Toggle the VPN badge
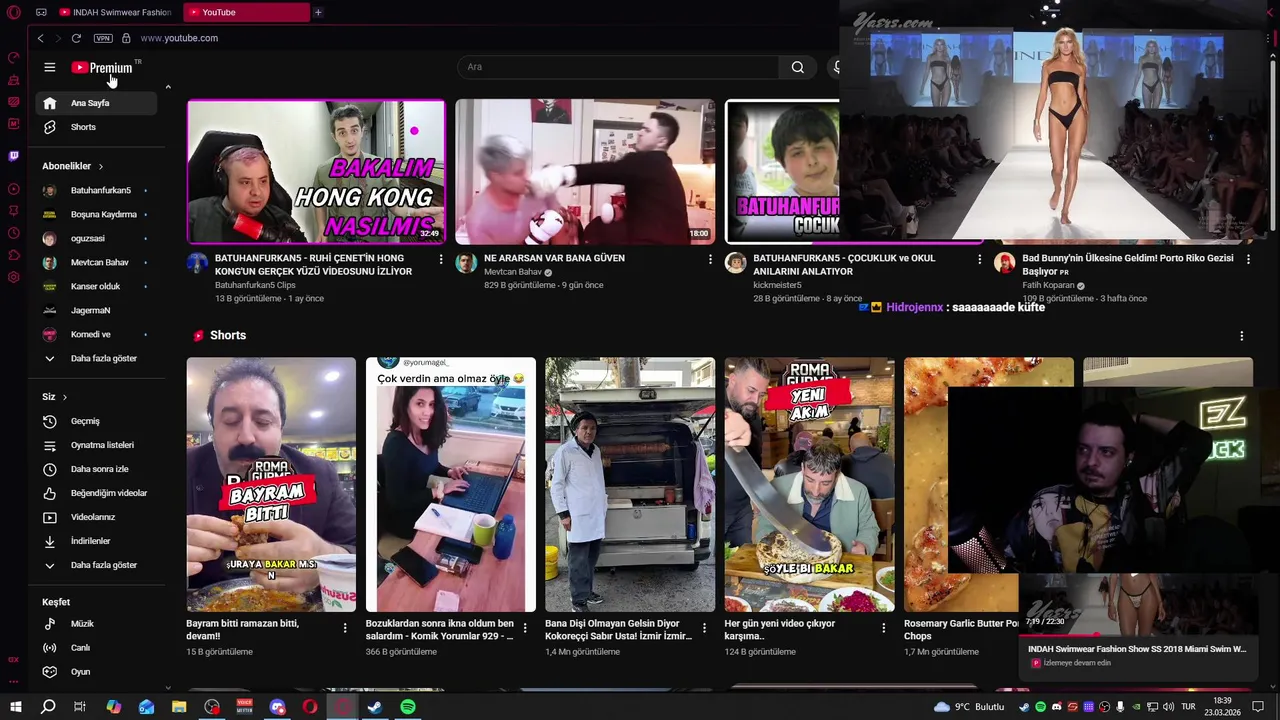This screenshot has height=720, width=1280. [x=103, y=38]
